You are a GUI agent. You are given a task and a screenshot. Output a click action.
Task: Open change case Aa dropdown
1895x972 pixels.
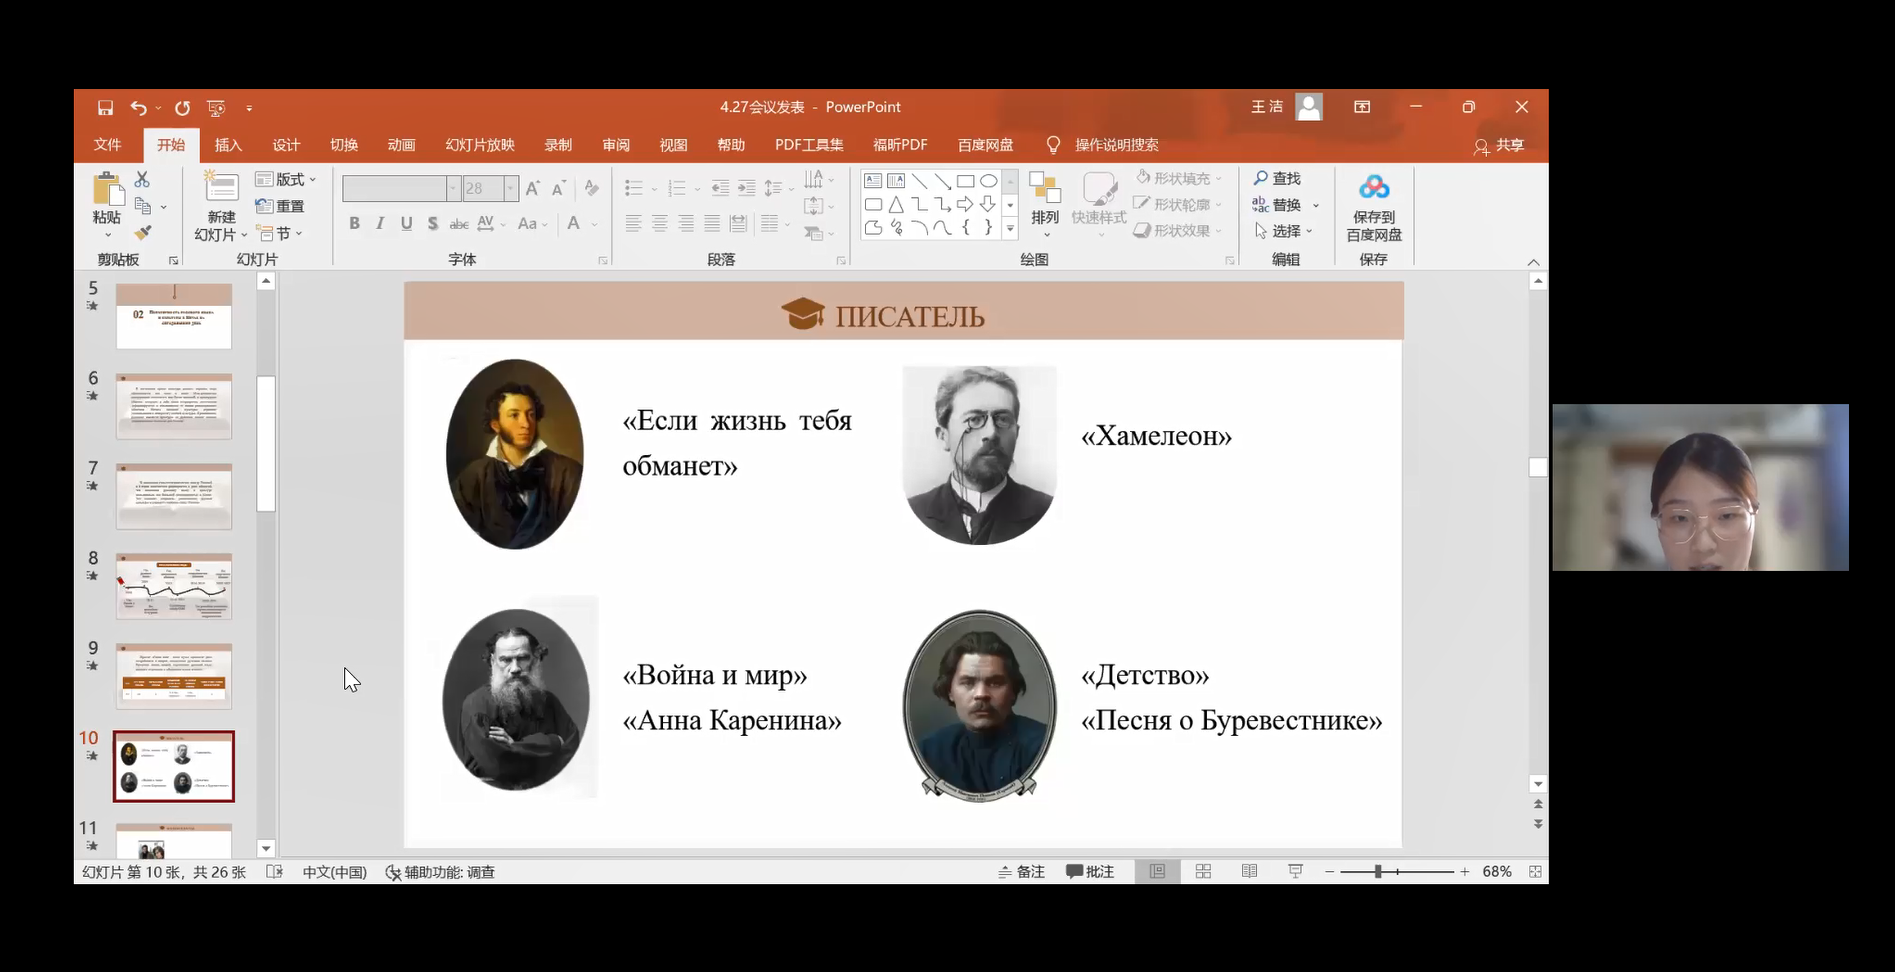[532, 223]
